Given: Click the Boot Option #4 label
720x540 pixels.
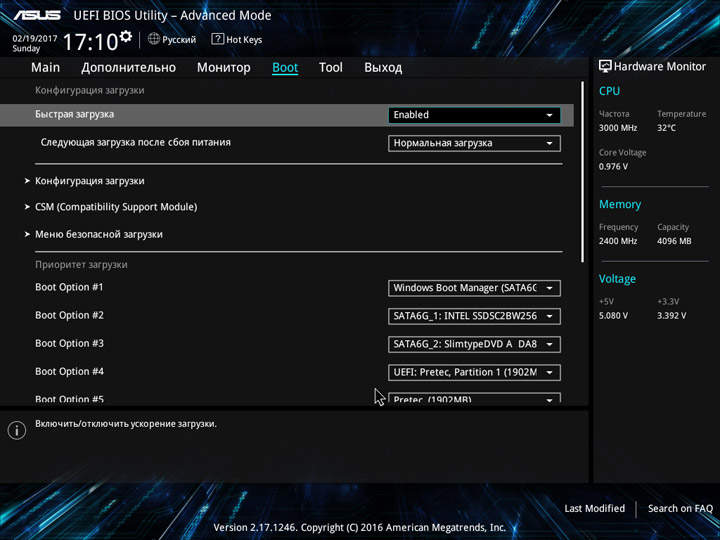Looking at the screenshot, I should coord(69,371).
